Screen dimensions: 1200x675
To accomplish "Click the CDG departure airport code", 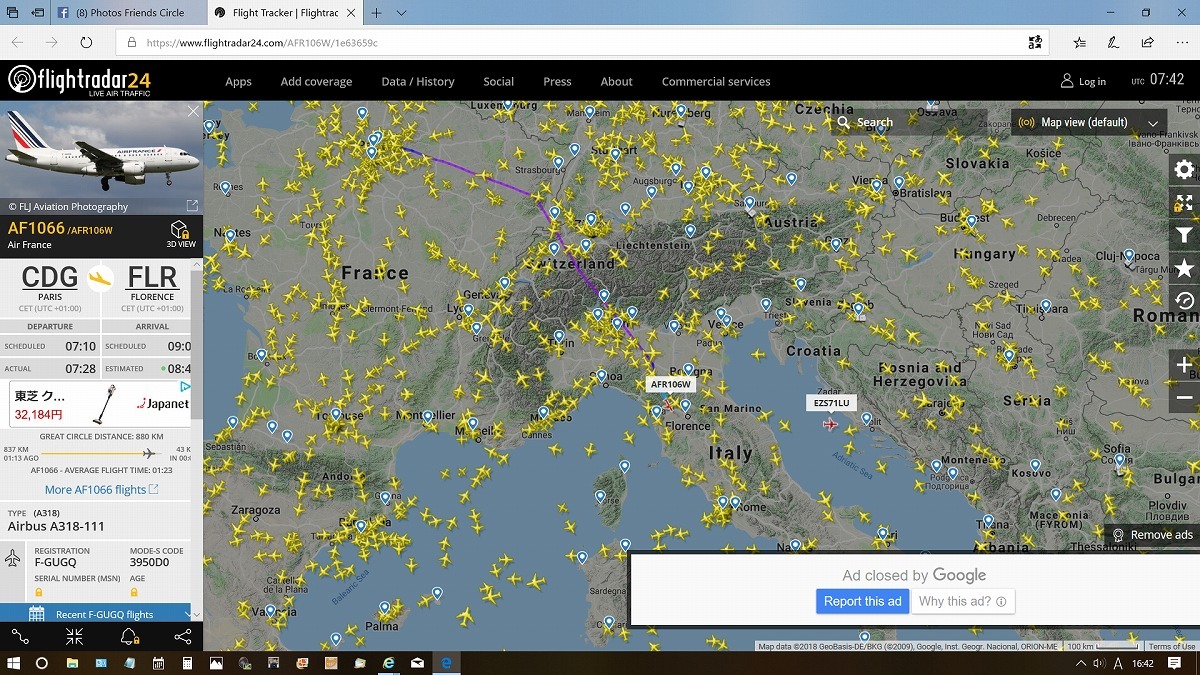I will (x=50, y=277).
